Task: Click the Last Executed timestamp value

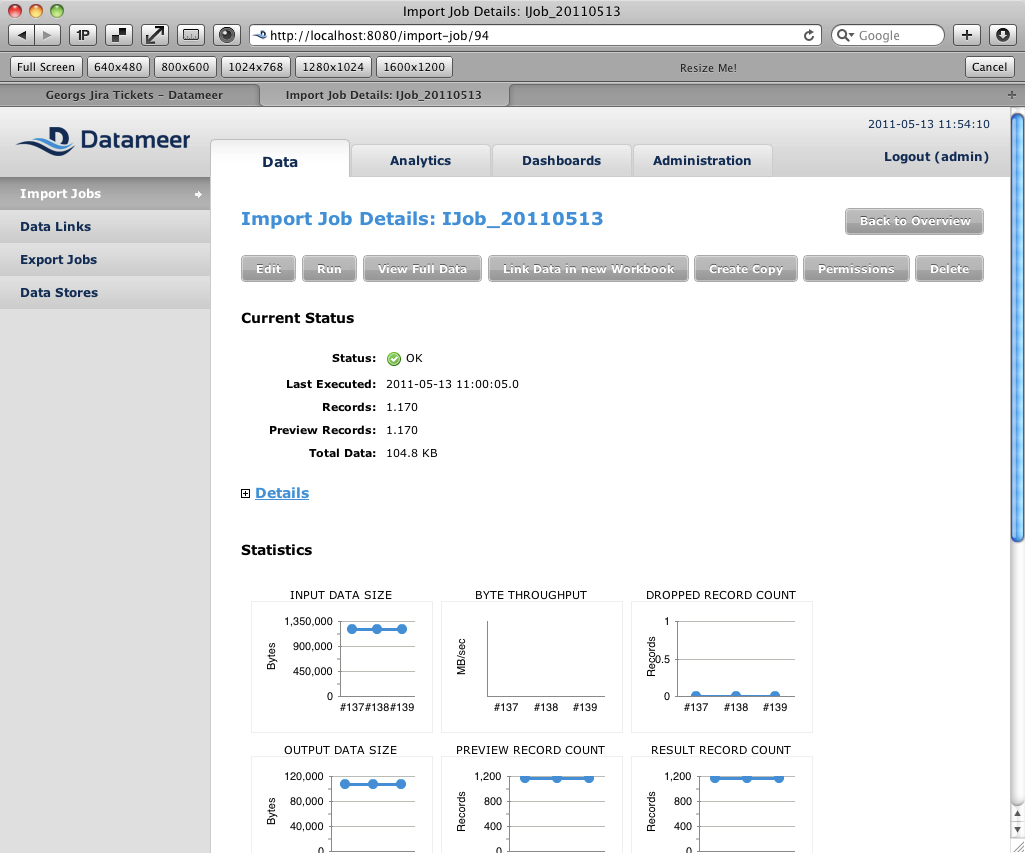Action: click(452, 384)
